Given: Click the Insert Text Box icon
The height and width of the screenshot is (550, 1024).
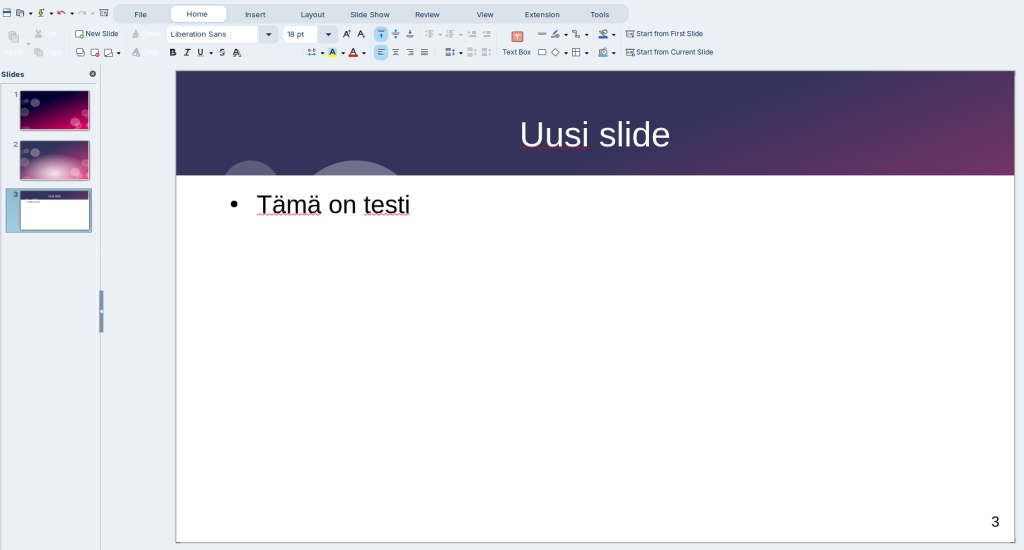Looking at the screenshot, I should [x=517, y=37].
